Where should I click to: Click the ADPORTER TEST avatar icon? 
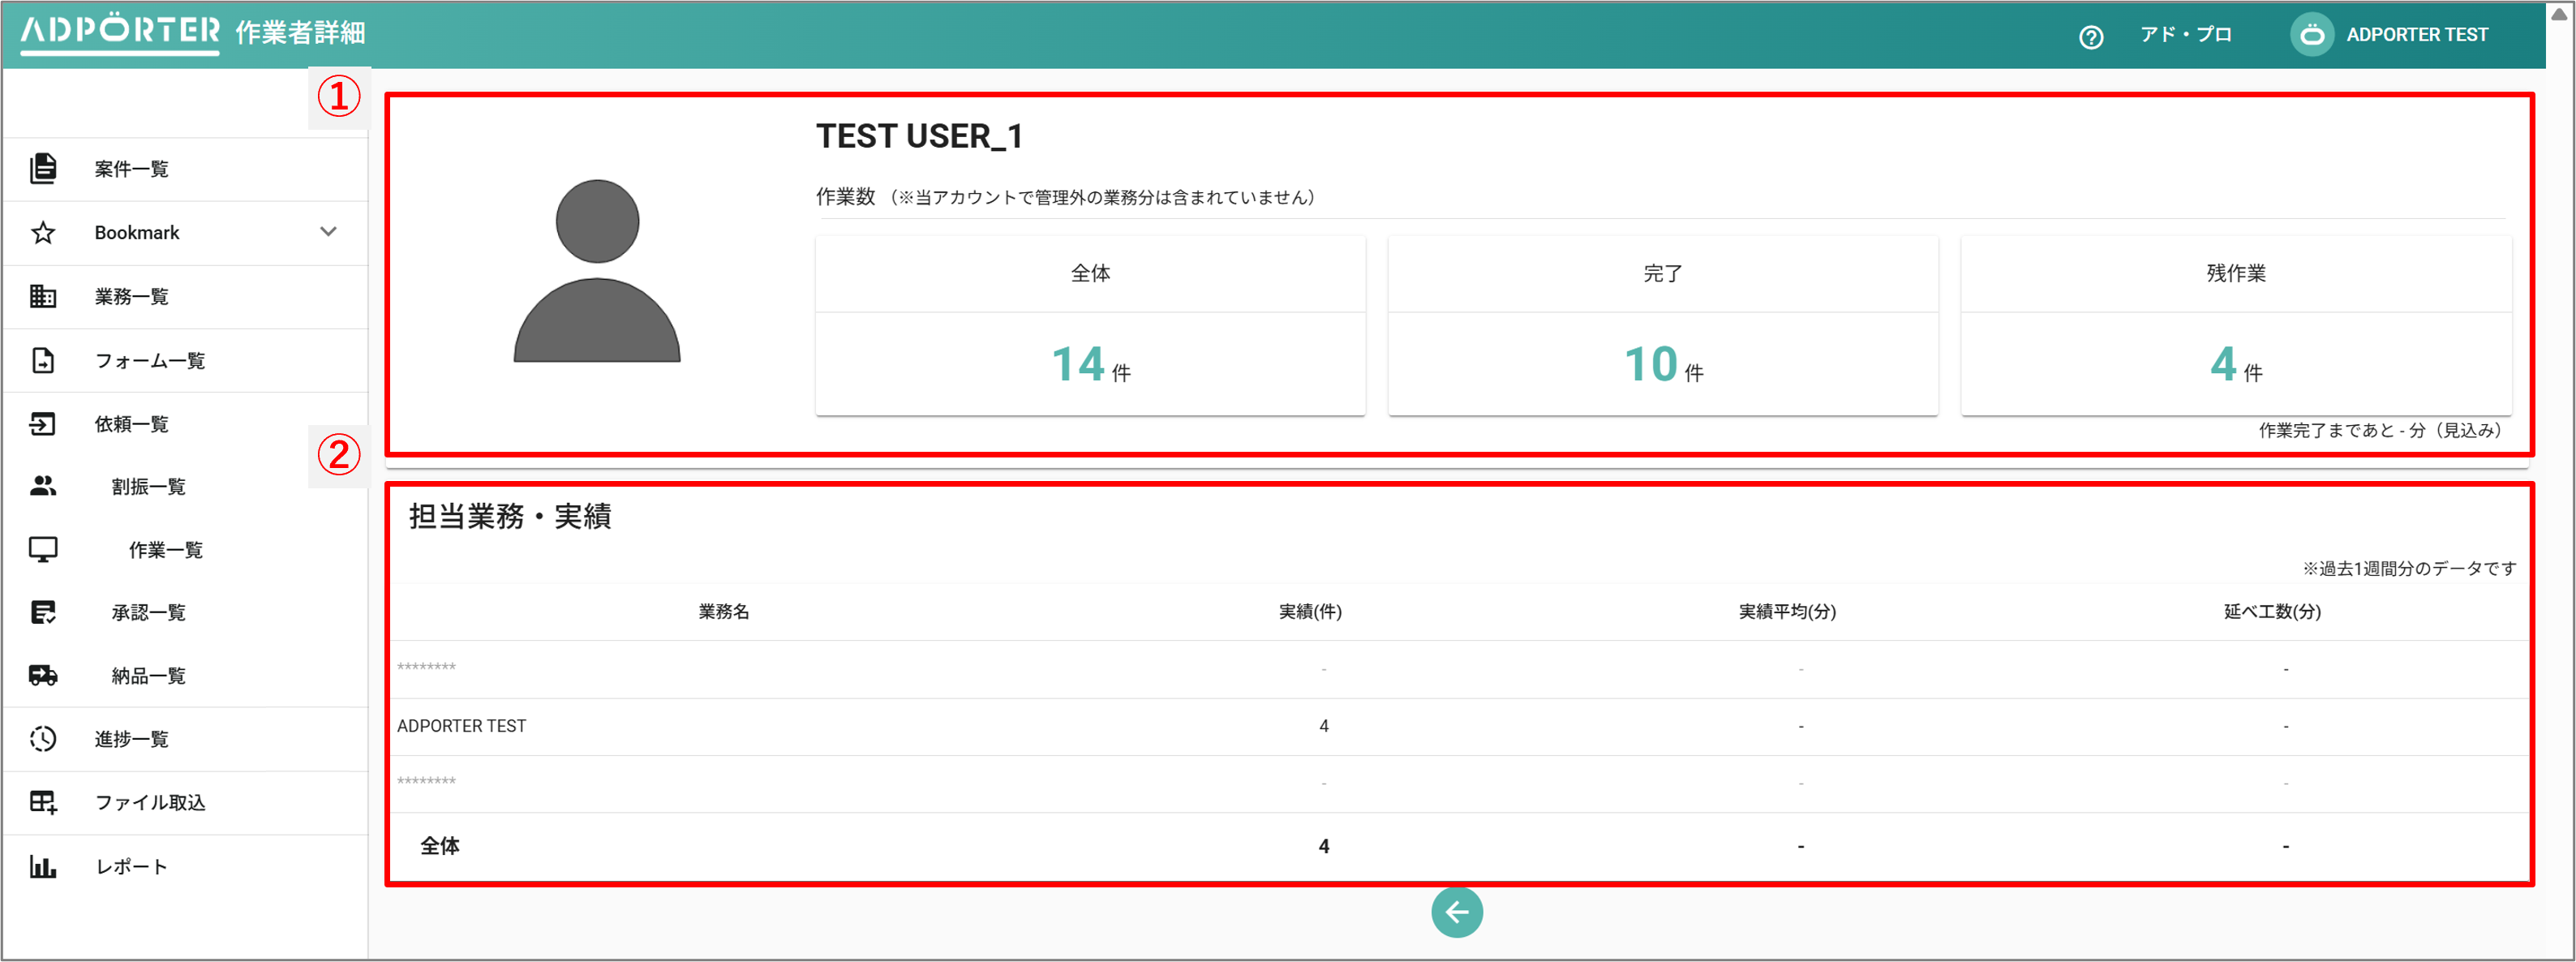(x=2312, y=34)
